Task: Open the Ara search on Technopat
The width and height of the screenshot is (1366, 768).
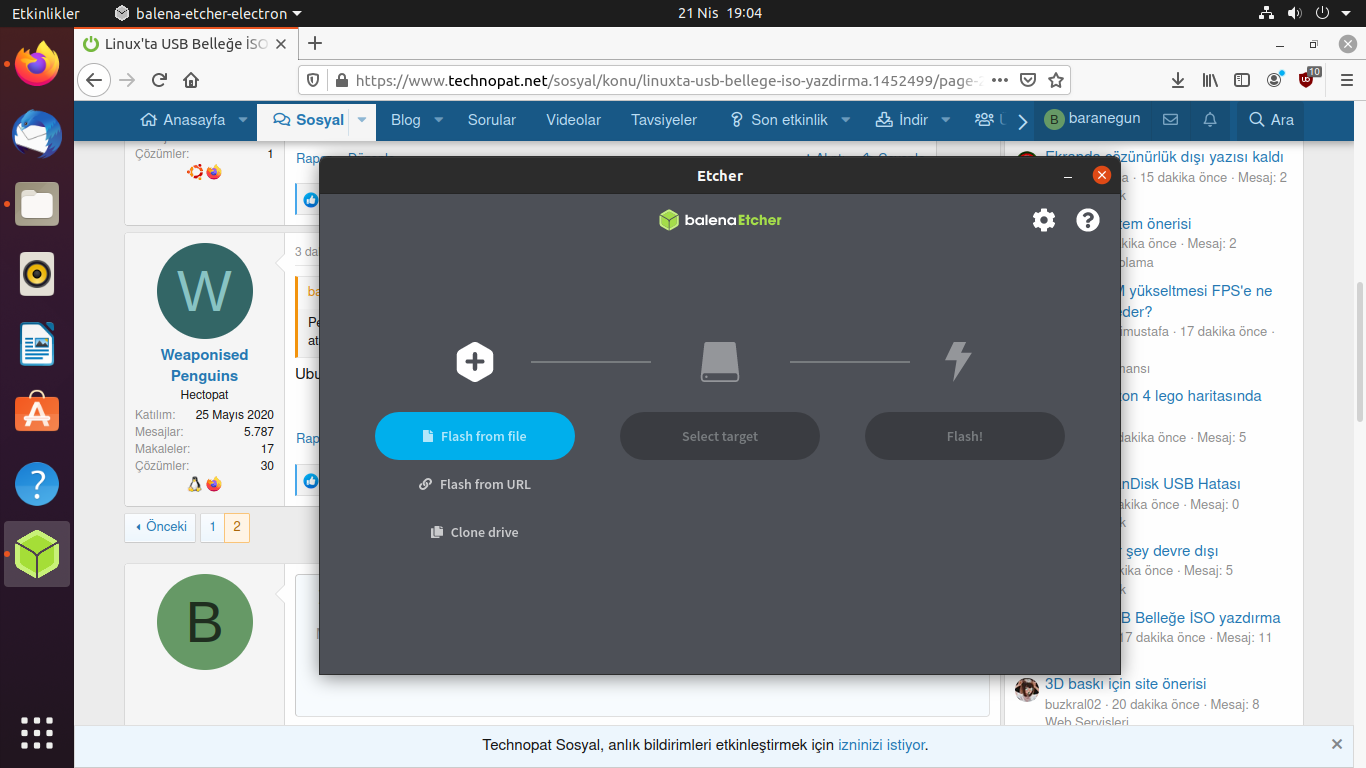Action: click(1271, 120)
